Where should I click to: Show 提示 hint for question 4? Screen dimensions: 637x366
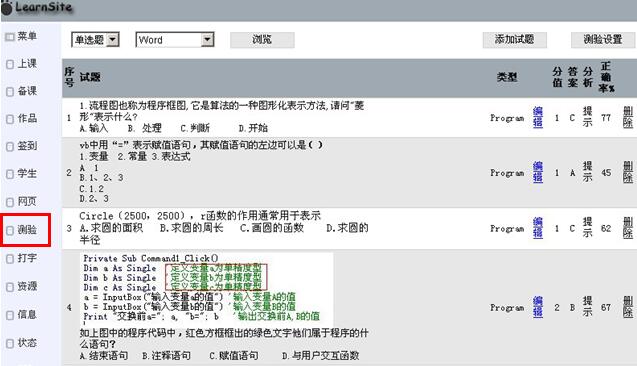click(x=587, y=307)
